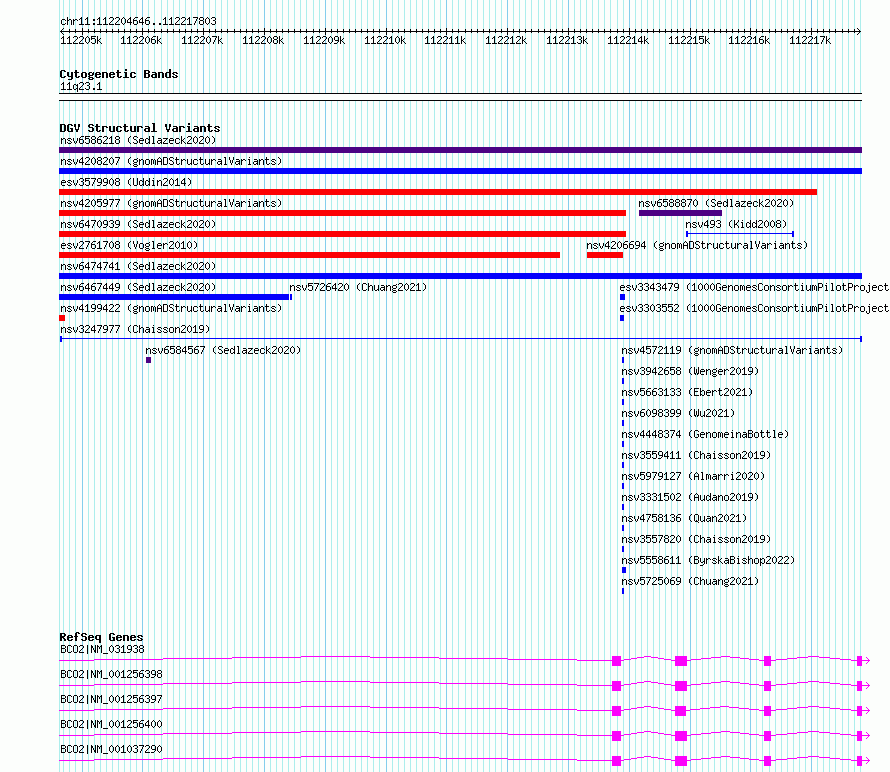
Task: Select the blue nsv6474741 variant bar
Action: tap(460, 276)
